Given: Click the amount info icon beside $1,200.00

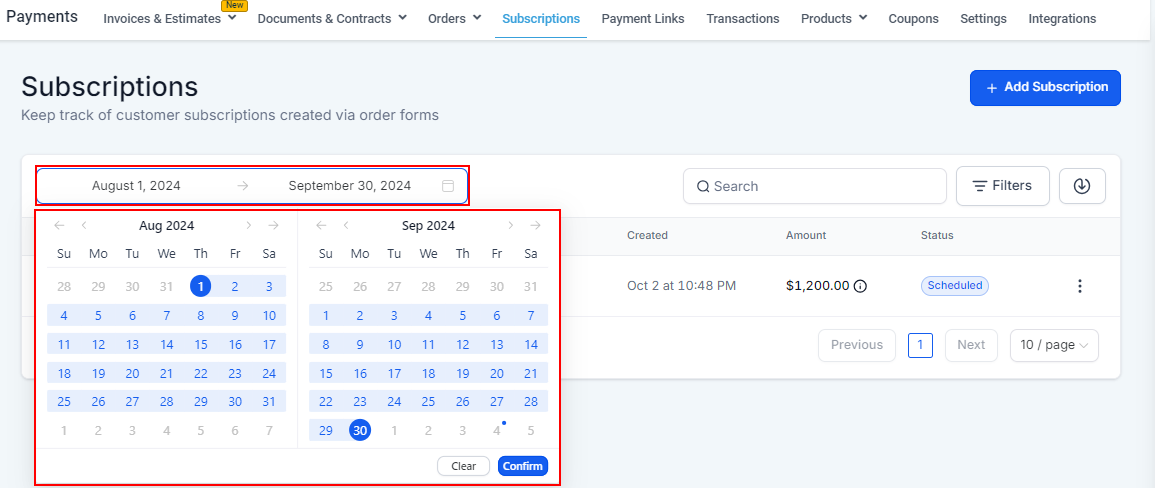Looking at the screenshot, I should point(860,286).
